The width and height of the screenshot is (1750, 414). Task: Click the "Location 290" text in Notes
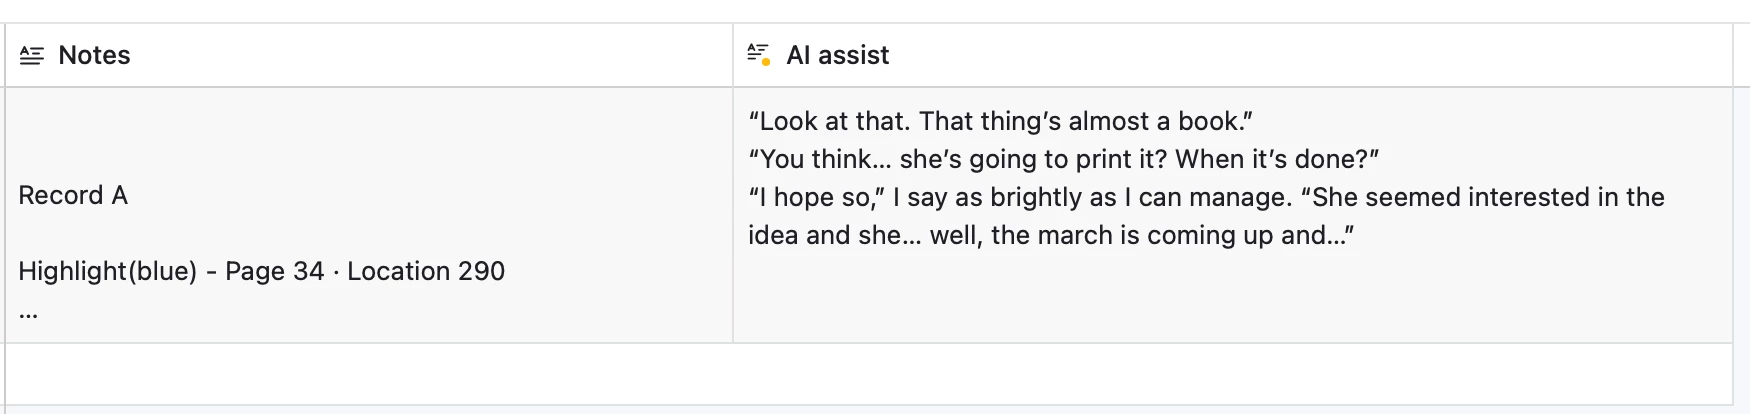click(426, 271)
